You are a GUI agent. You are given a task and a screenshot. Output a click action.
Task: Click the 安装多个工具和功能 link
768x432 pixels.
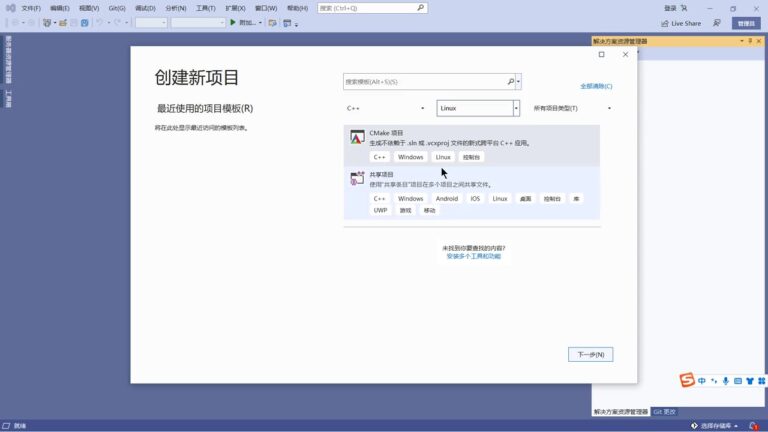tap(474, 256)
